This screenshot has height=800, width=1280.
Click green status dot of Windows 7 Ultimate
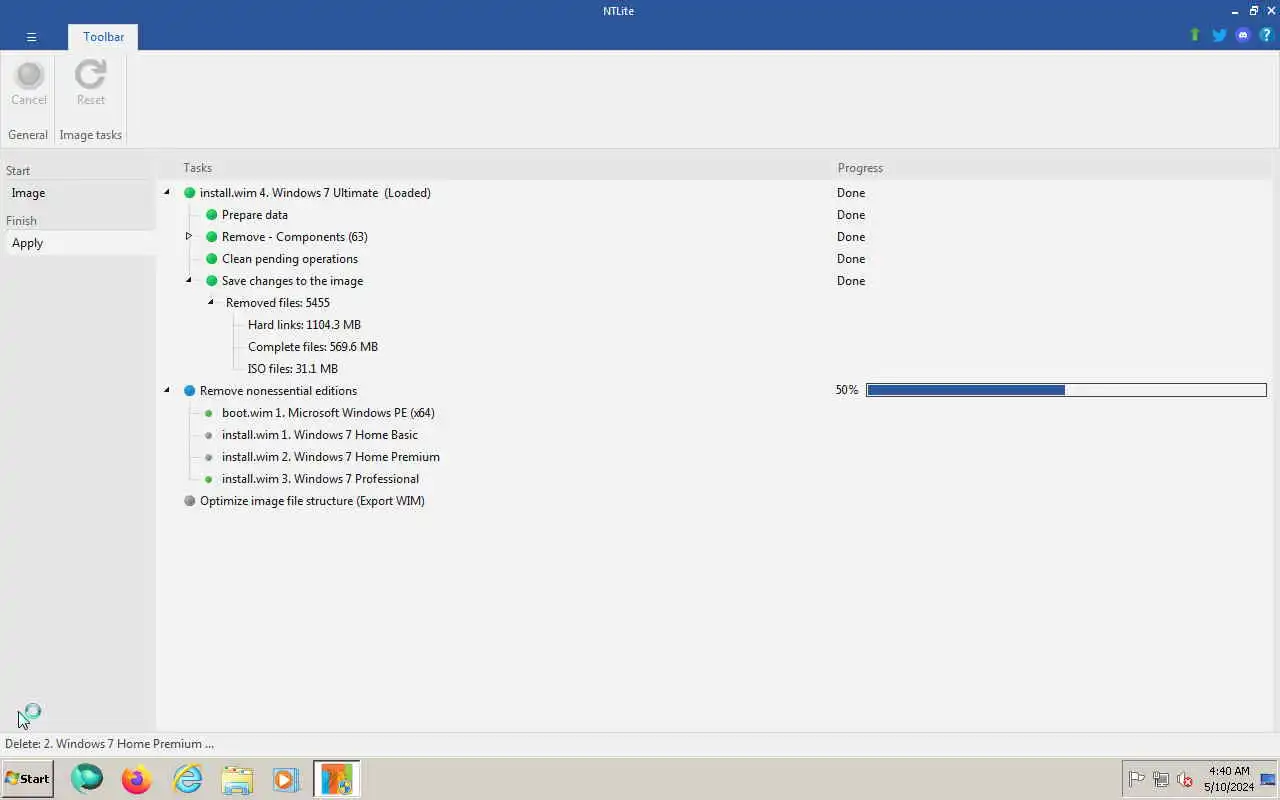click(189, 193)
